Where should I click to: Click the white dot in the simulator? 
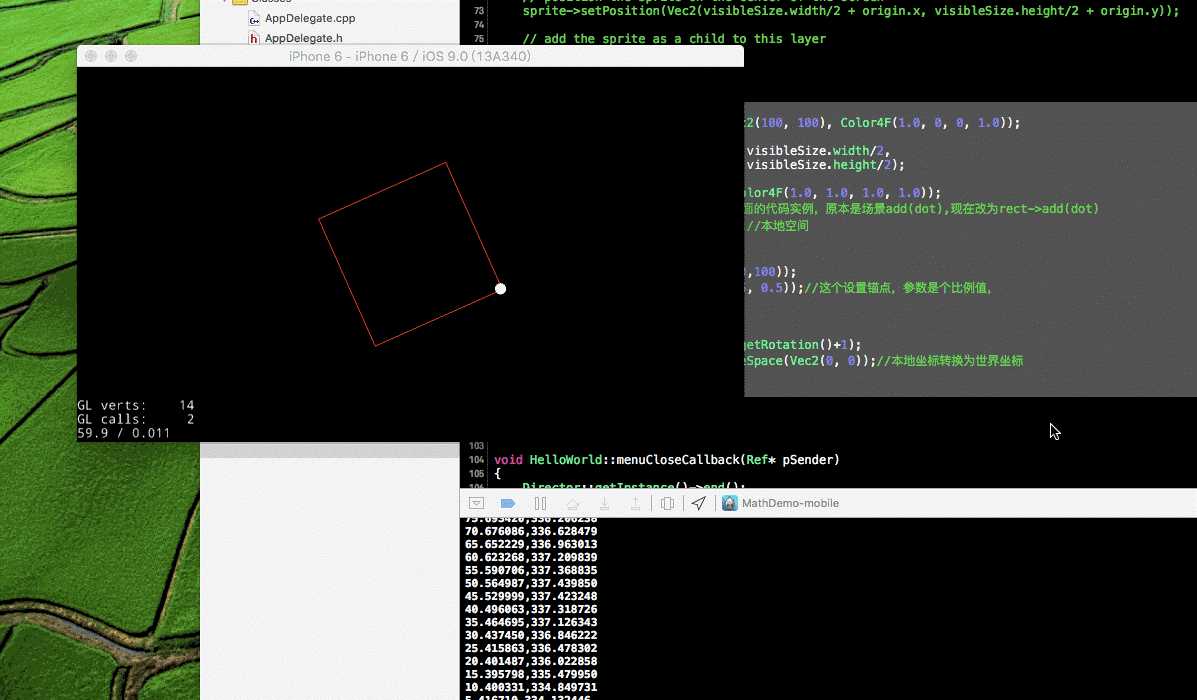501,289
